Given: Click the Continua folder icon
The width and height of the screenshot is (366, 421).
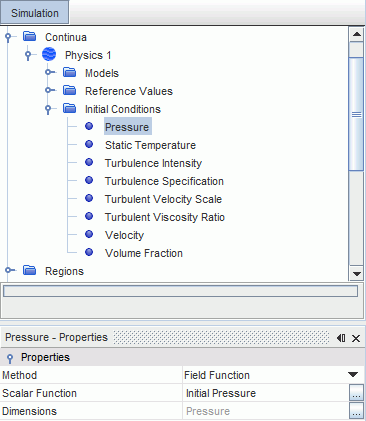Looking at the screenshot, I should [30, 36].
